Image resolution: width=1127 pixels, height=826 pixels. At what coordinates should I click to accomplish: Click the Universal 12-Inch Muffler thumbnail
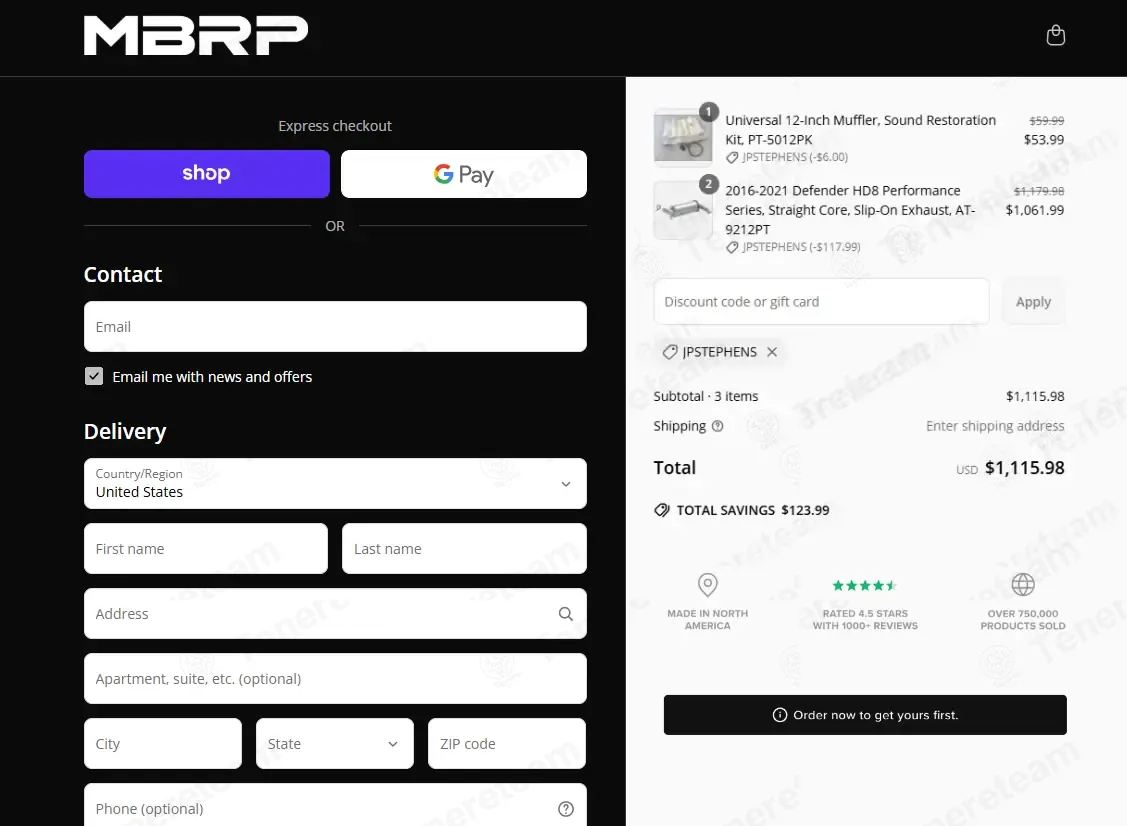coord(682,136)
